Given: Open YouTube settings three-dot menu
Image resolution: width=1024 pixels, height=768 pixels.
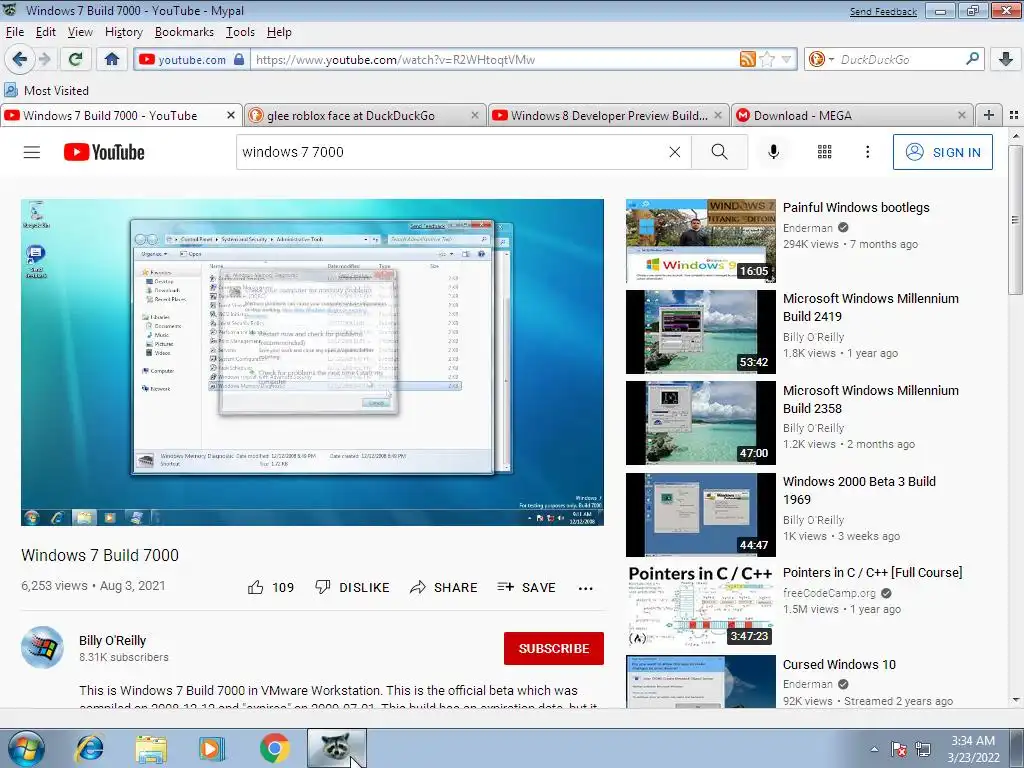Looking at the screenshot, I should point(867,152).
